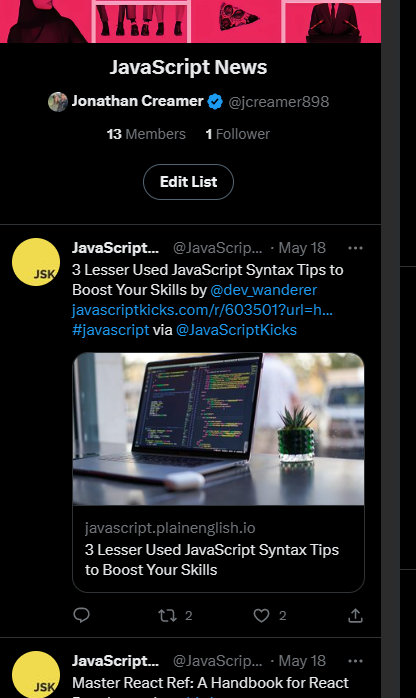Image resolution: width=416 pixels, height=698 pixels.
Task: Share the Syntax Tips tweet
Action: coord(355,616)
